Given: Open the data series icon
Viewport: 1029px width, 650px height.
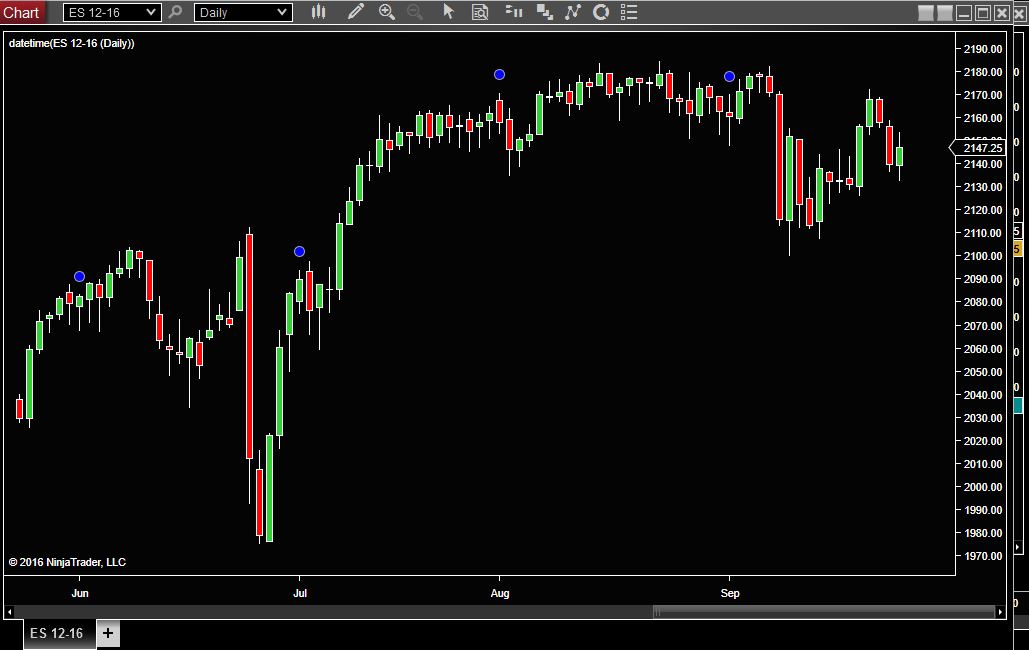Looking at the screenshot, I should (544, 12).
